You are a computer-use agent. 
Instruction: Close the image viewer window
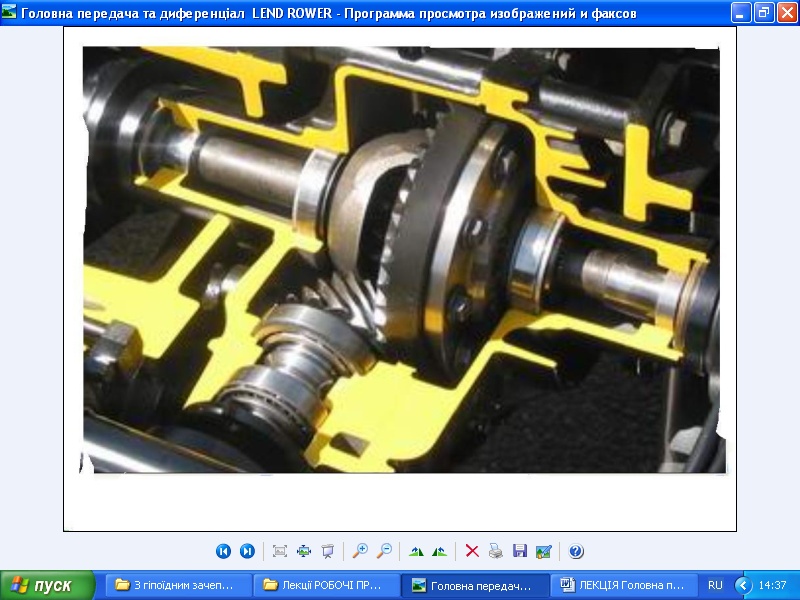coord(787,13)
